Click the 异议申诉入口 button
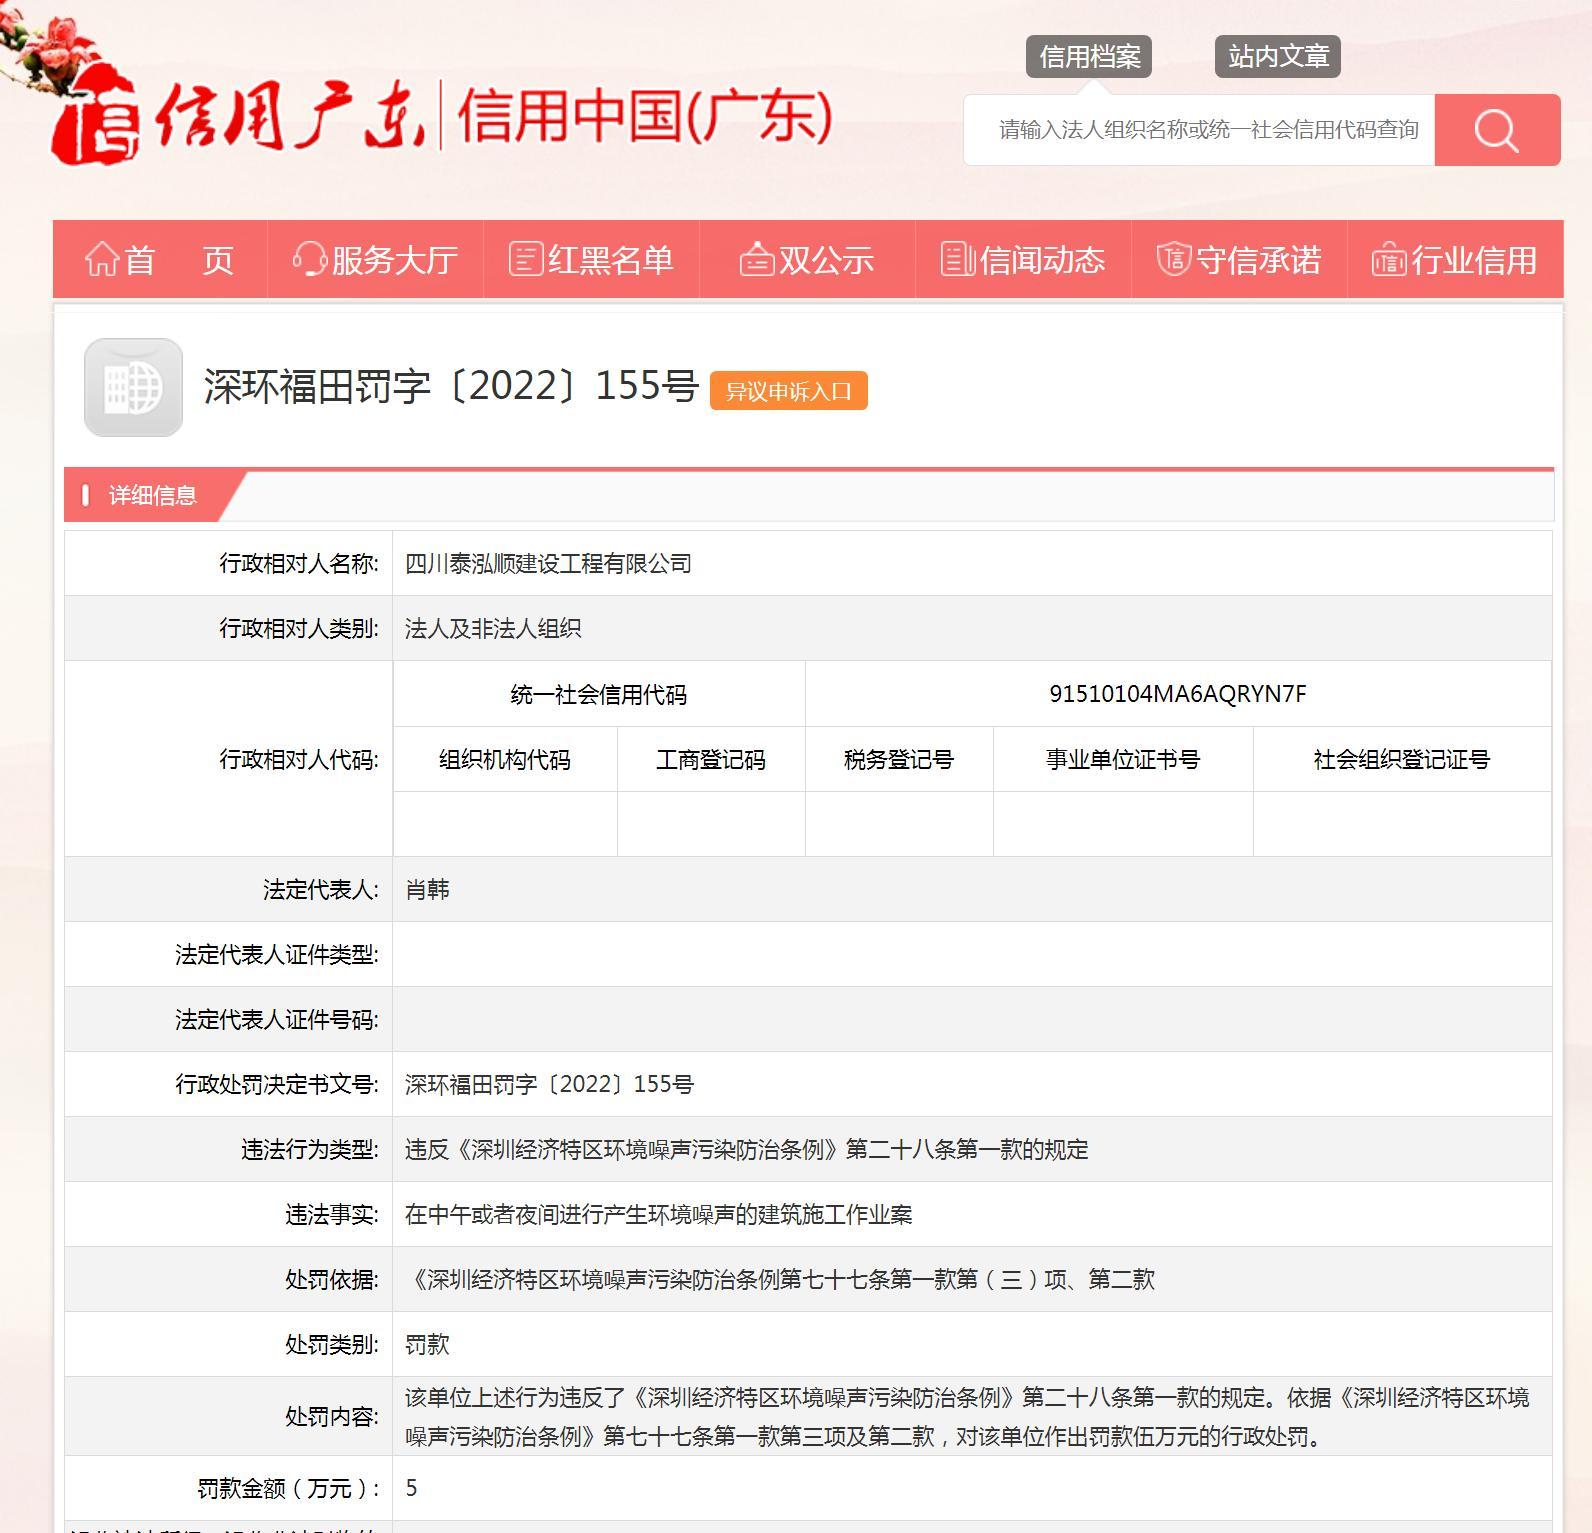The image size is (1592, 1533). [789, 391]
